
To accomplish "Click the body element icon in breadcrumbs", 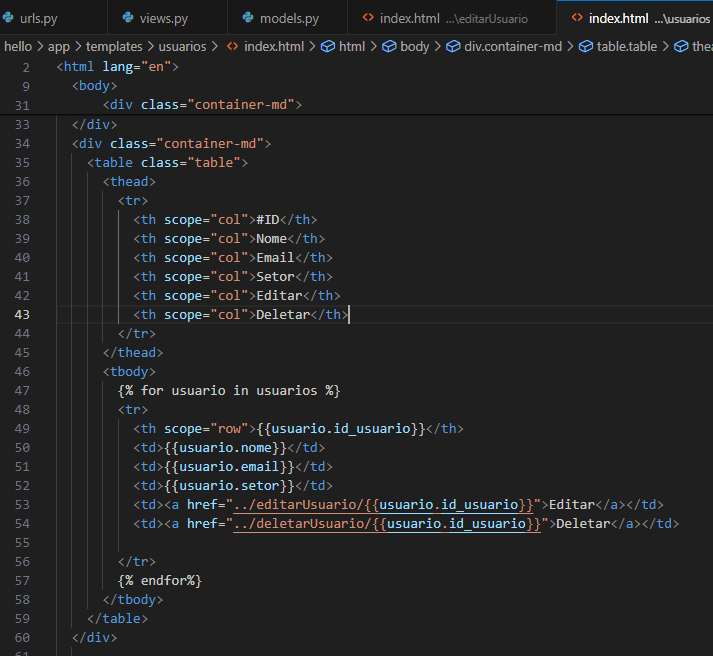I will [x=388, y=46].
